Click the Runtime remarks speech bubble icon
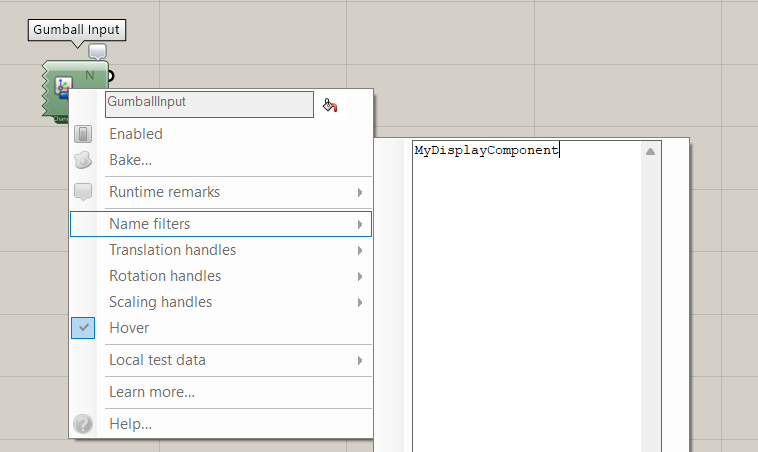 click(84, 192)
